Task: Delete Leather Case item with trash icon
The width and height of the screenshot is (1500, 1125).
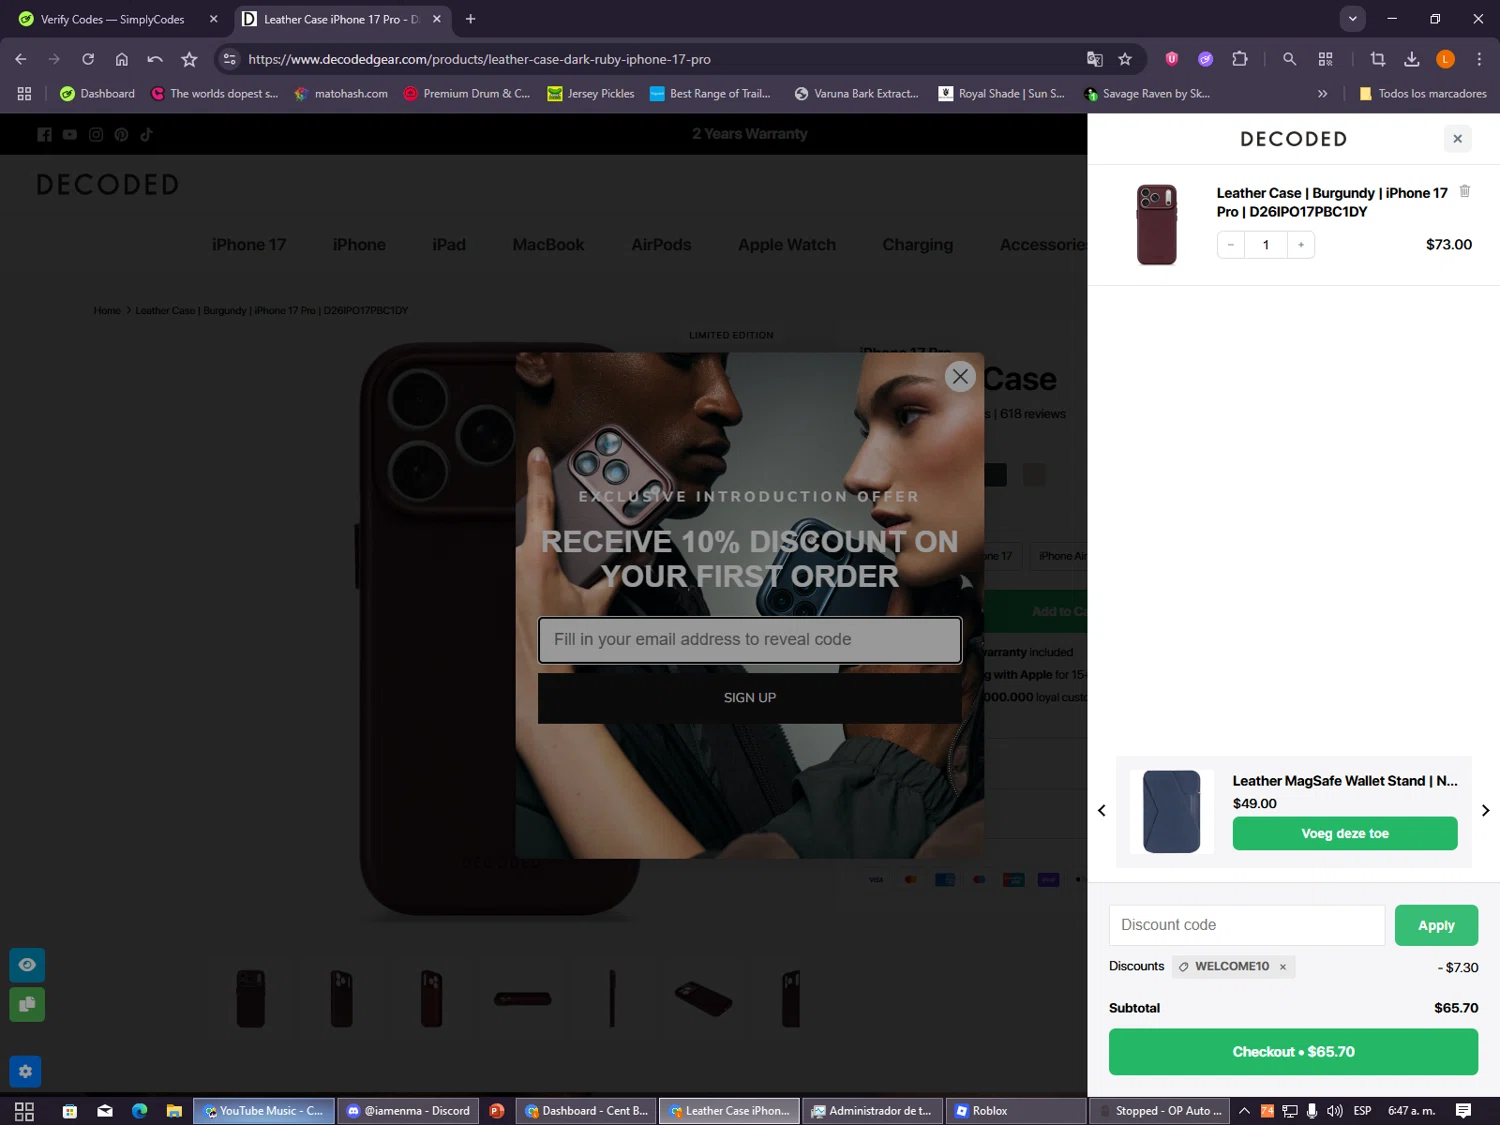Action: 1464,191
